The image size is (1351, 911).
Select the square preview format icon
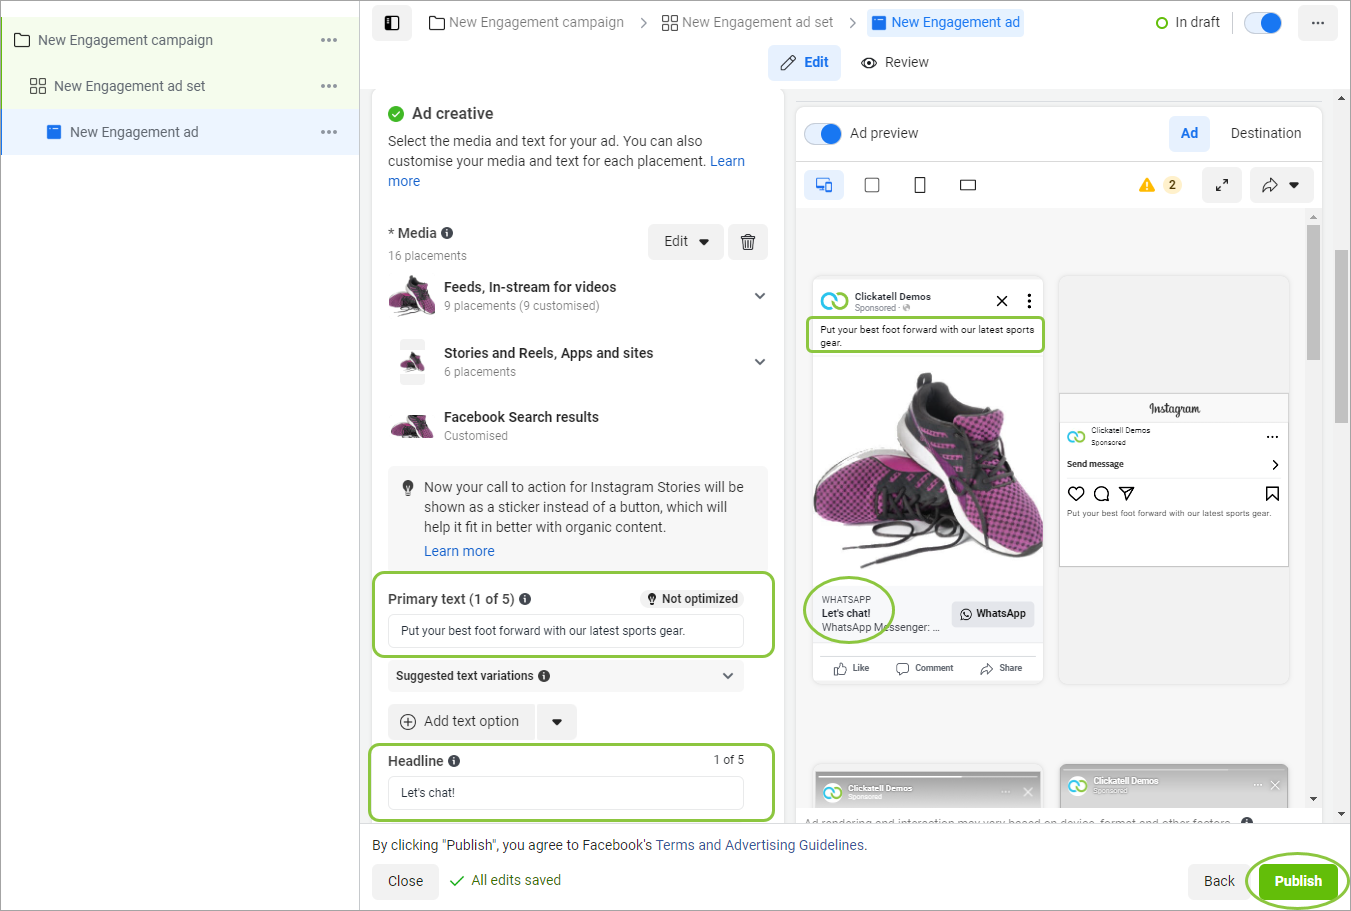point(872,185)
